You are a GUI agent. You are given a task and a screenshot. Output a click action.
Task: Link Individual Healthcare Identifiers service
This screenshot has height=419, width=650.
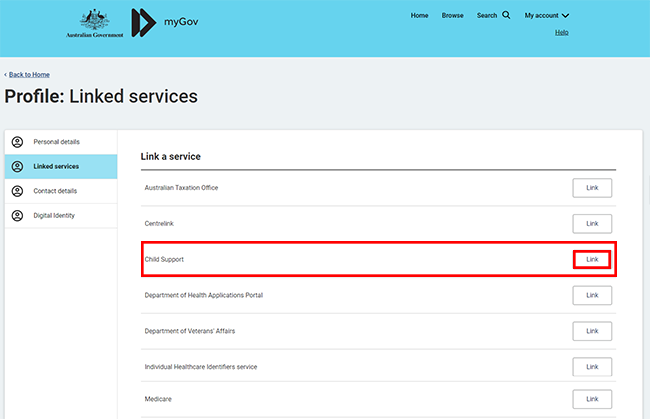coord(592,367)
